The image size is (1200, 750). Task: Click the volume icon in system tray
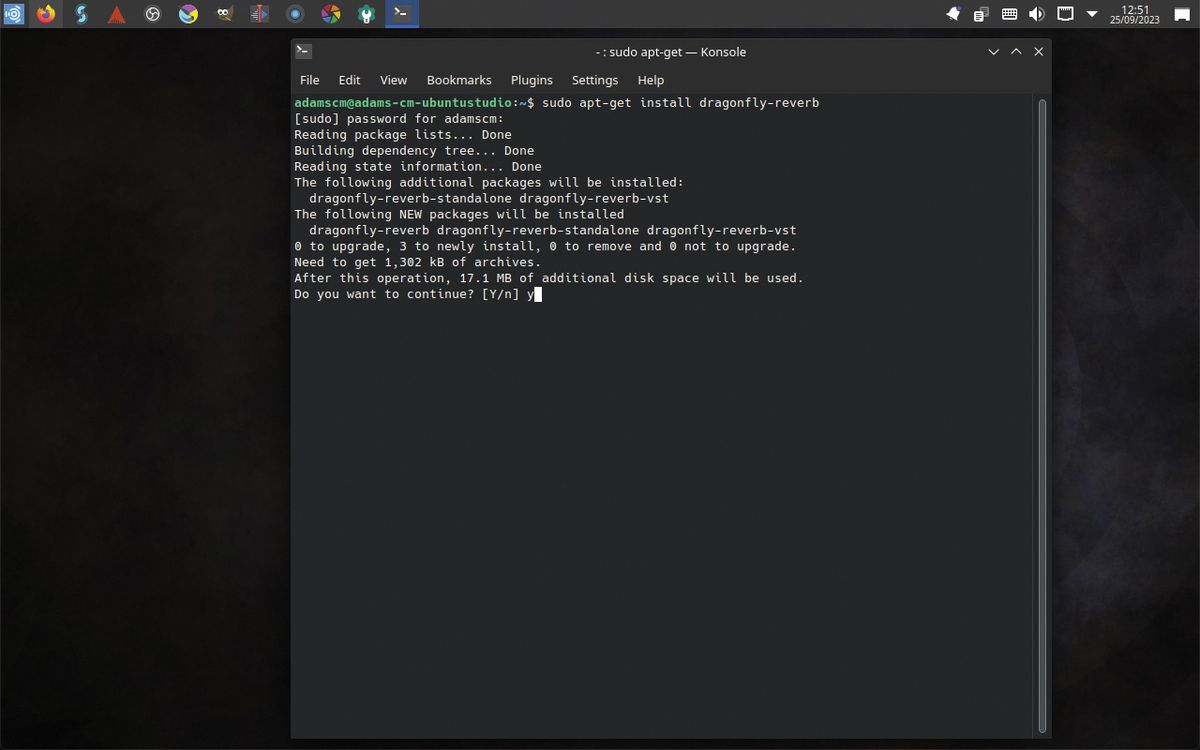pyautogui.click(x=1036, y=13)
